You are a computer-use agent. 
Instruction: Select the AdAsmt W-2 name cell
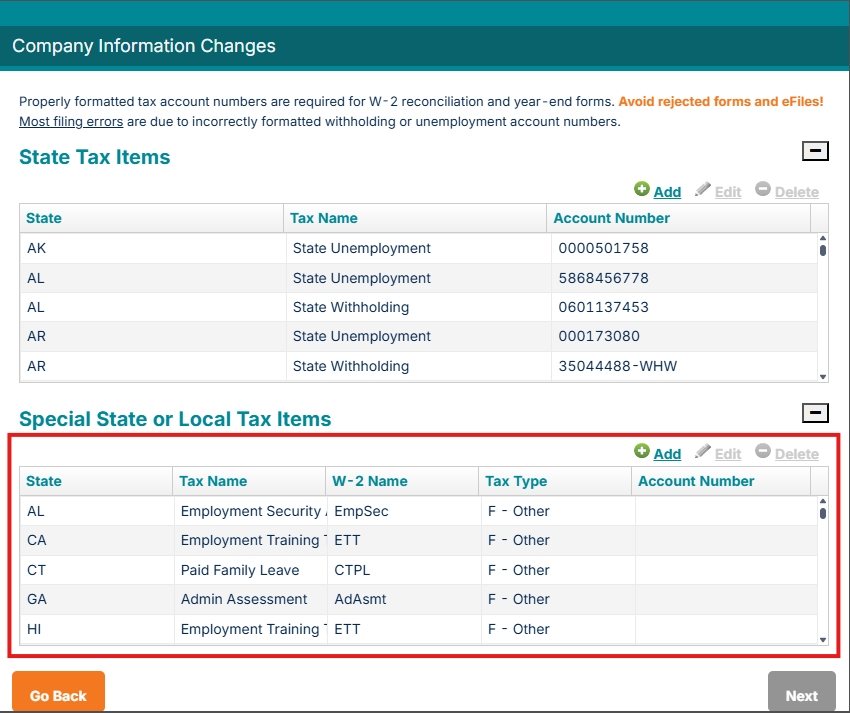click(x=404, y=600)
